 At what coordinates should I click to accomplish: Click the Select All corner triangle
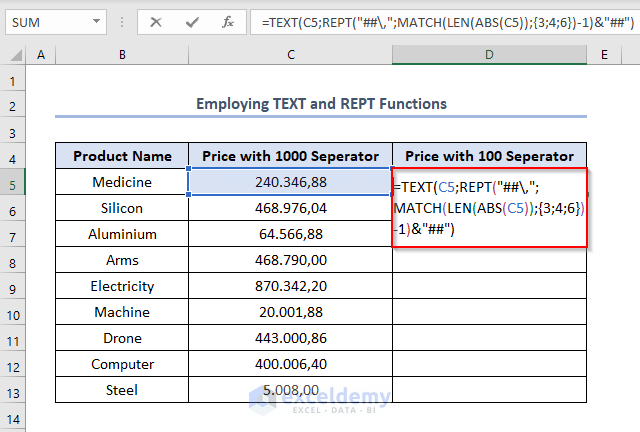(x=14, y=55)
